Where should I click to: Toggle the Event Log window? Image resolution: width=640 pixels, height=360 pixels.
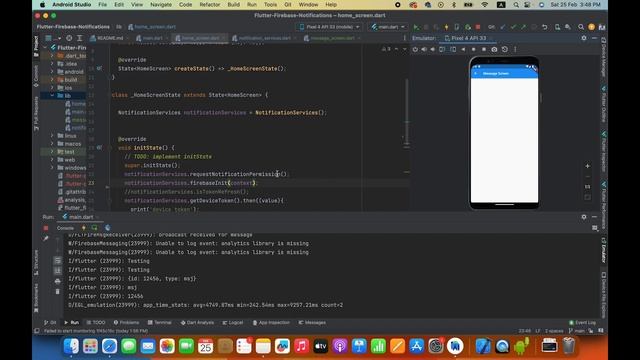tap(583, 322)
